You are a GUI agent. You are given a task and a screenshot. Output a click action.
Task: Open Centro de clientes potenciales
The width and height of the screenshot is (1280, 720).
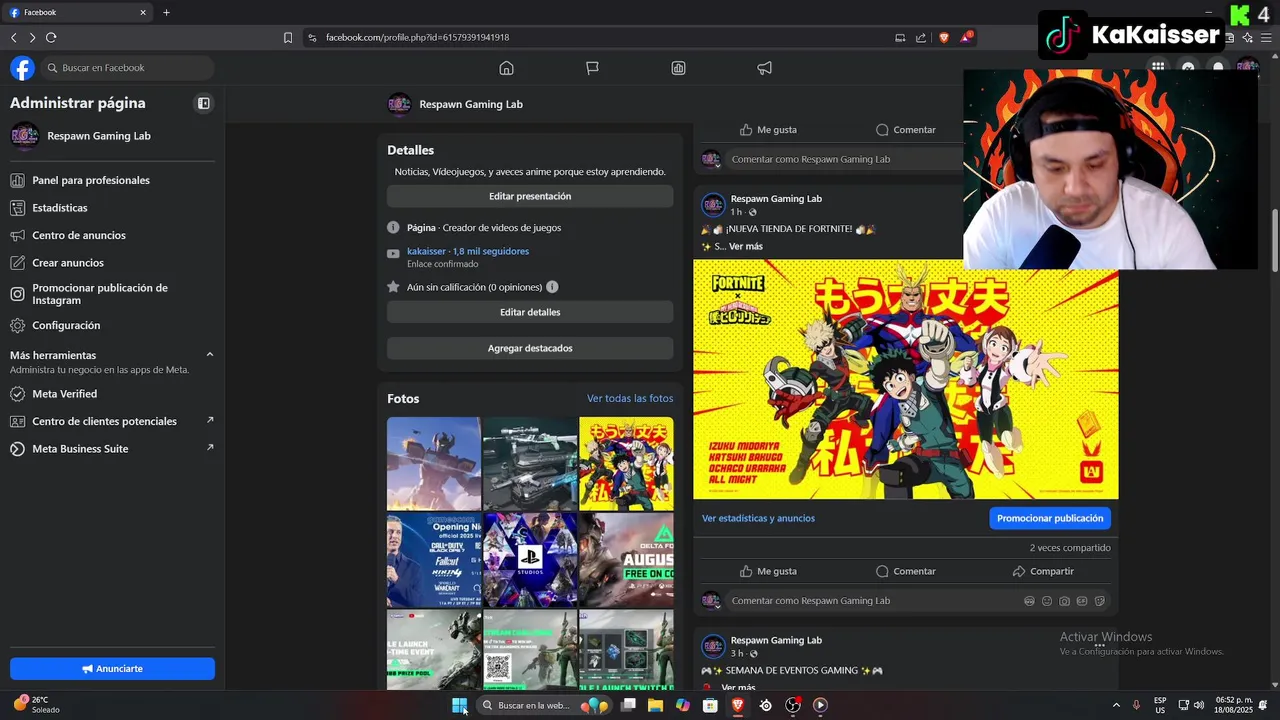coord(104,421)
